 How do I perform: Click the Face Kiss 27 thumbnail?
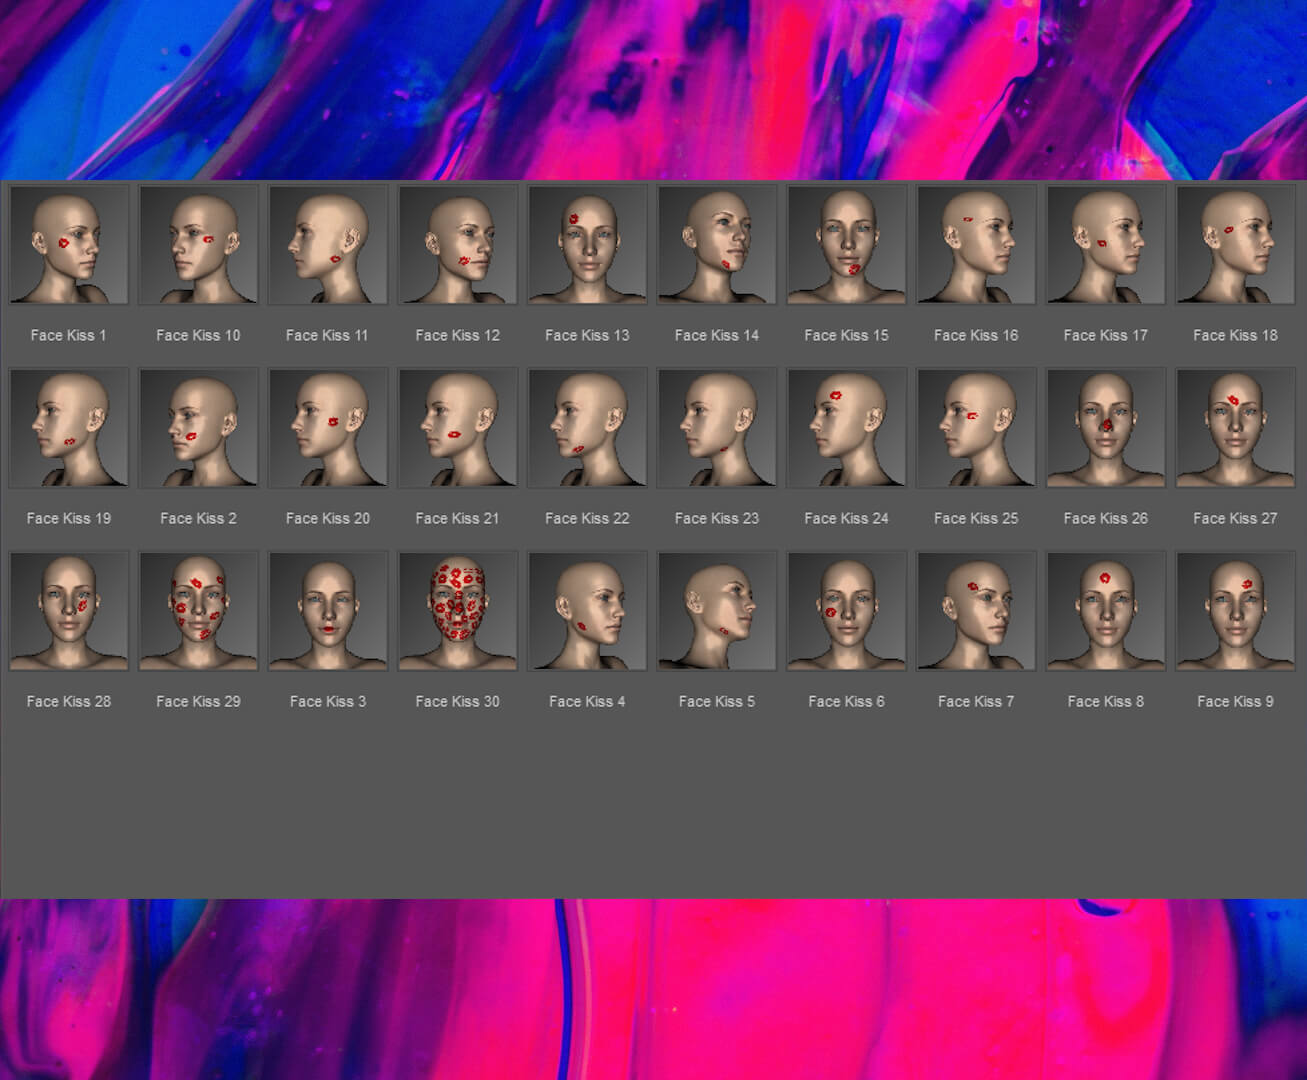[1235, 427]
